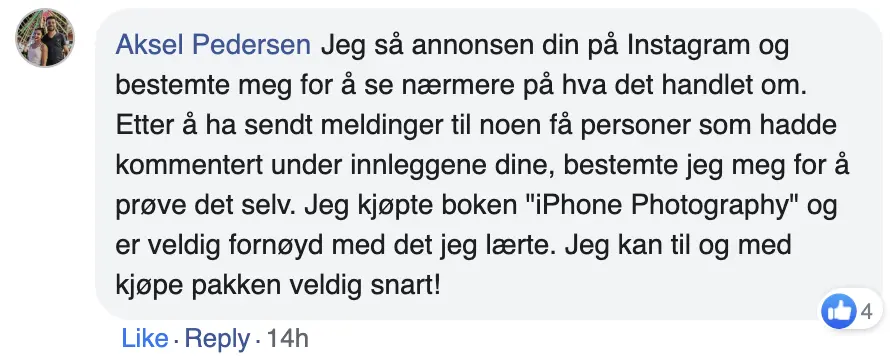Open Aksel Pedersen's profile picture
This screenshot has height=362, width=890.
(x=45, y=37)
